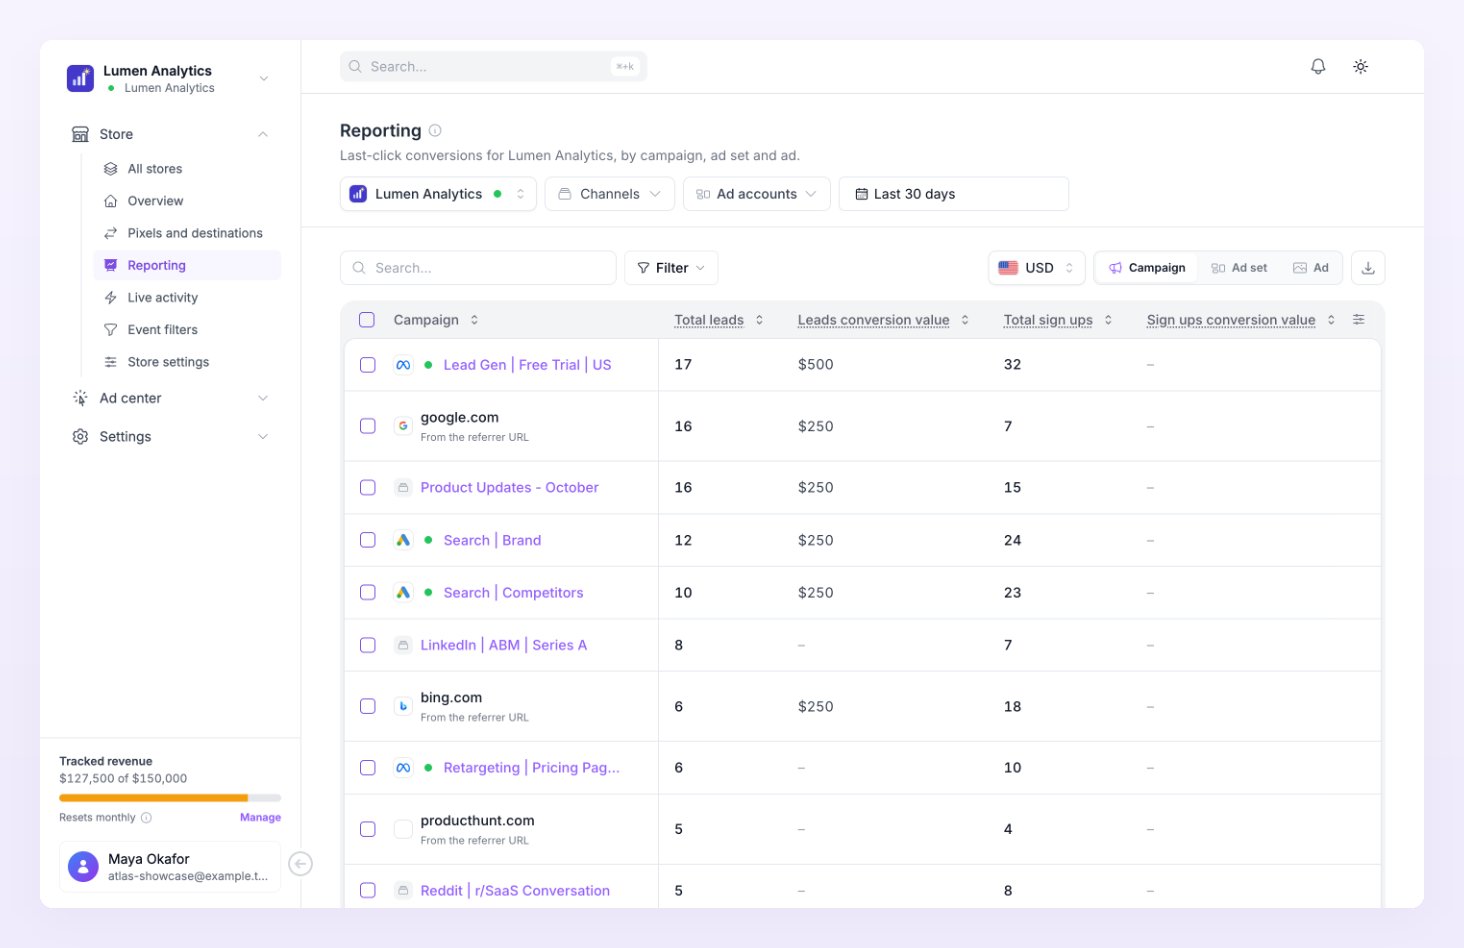The image size is (1464, 948).
Task: Open the Ad accounts dropdown
Action: (x=757, y=194)
